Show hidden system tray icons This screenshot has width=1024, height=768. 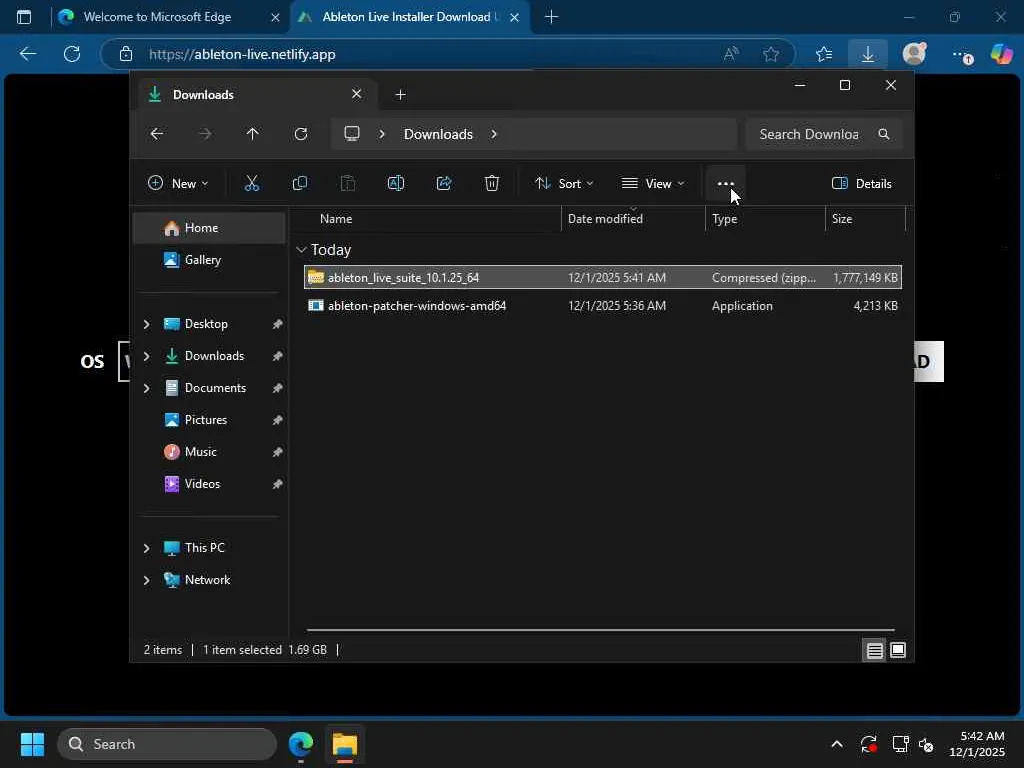[837, 744]
